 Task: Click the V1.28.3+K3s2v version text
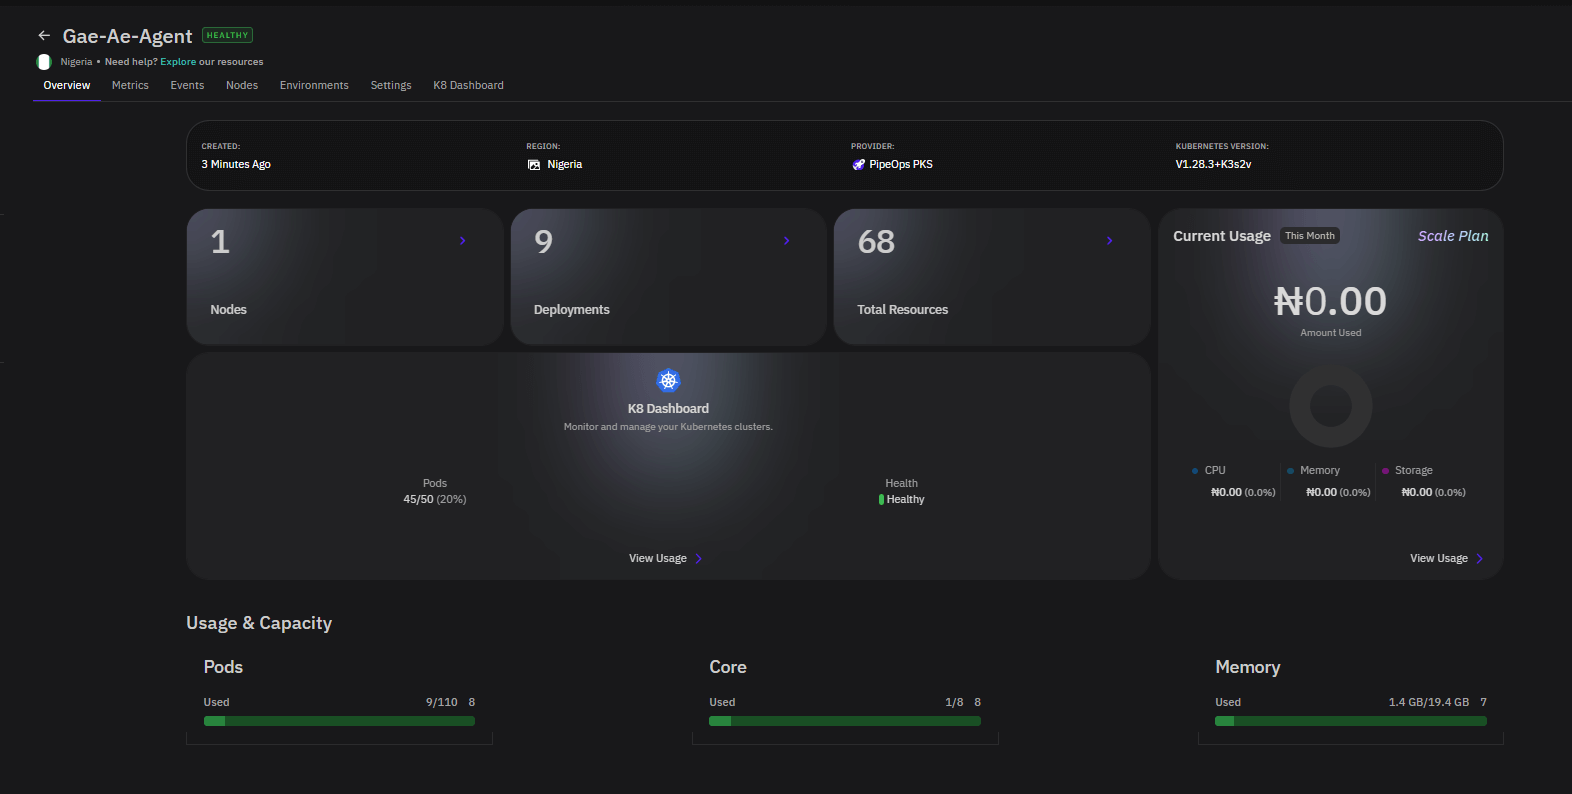[1213, 165]
